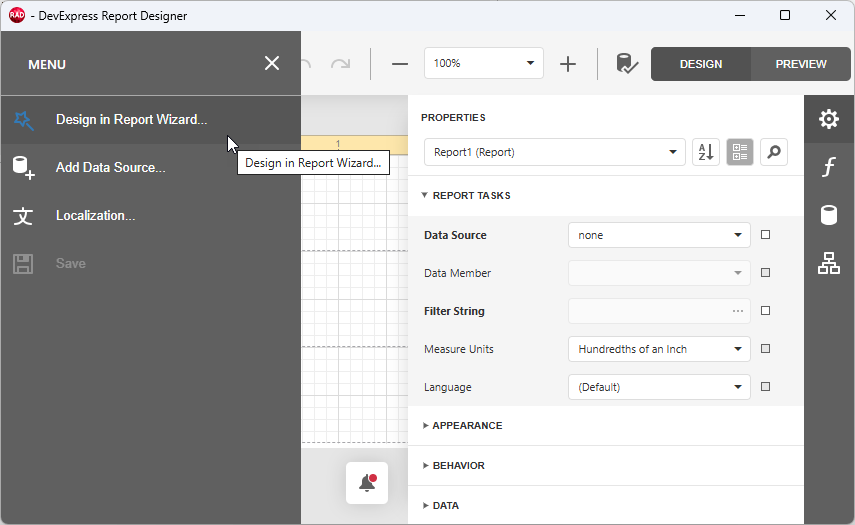This screenshot has height=525, width=855.
Task: Expand the BEHAVIOR section
Action: [x=453, y=466]
